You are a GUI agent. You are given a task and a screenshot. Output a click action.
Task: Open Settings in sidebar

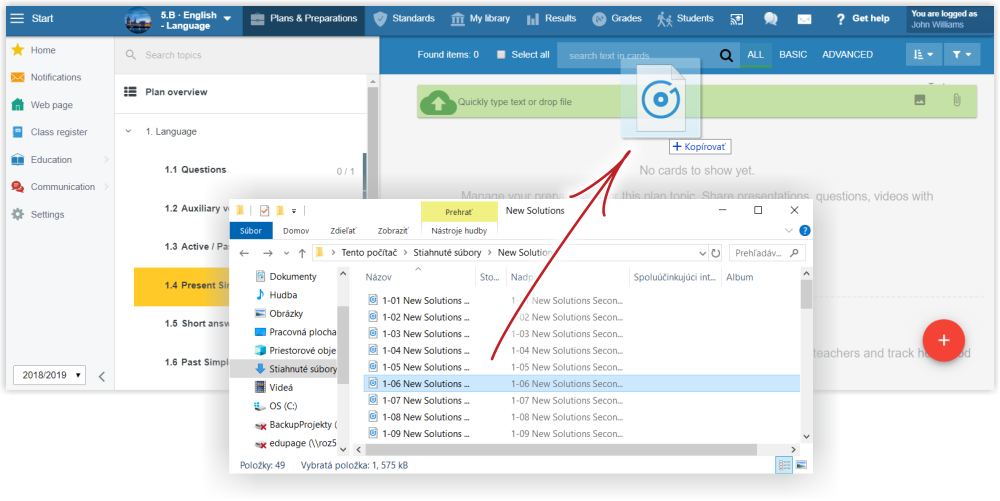pos(47,214)
